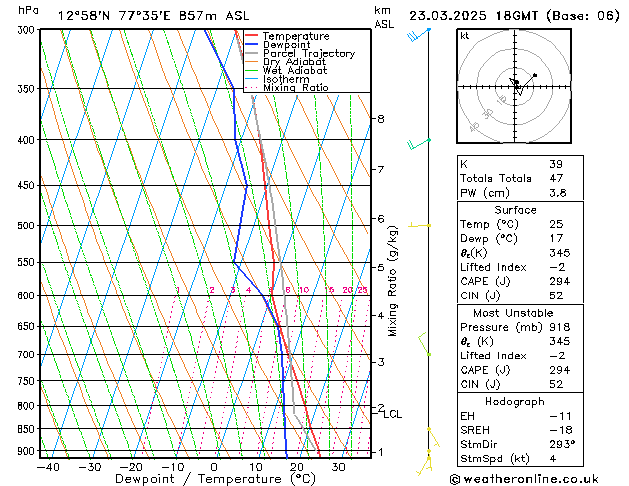Click the hodograph wind plot

coord(514,86)
